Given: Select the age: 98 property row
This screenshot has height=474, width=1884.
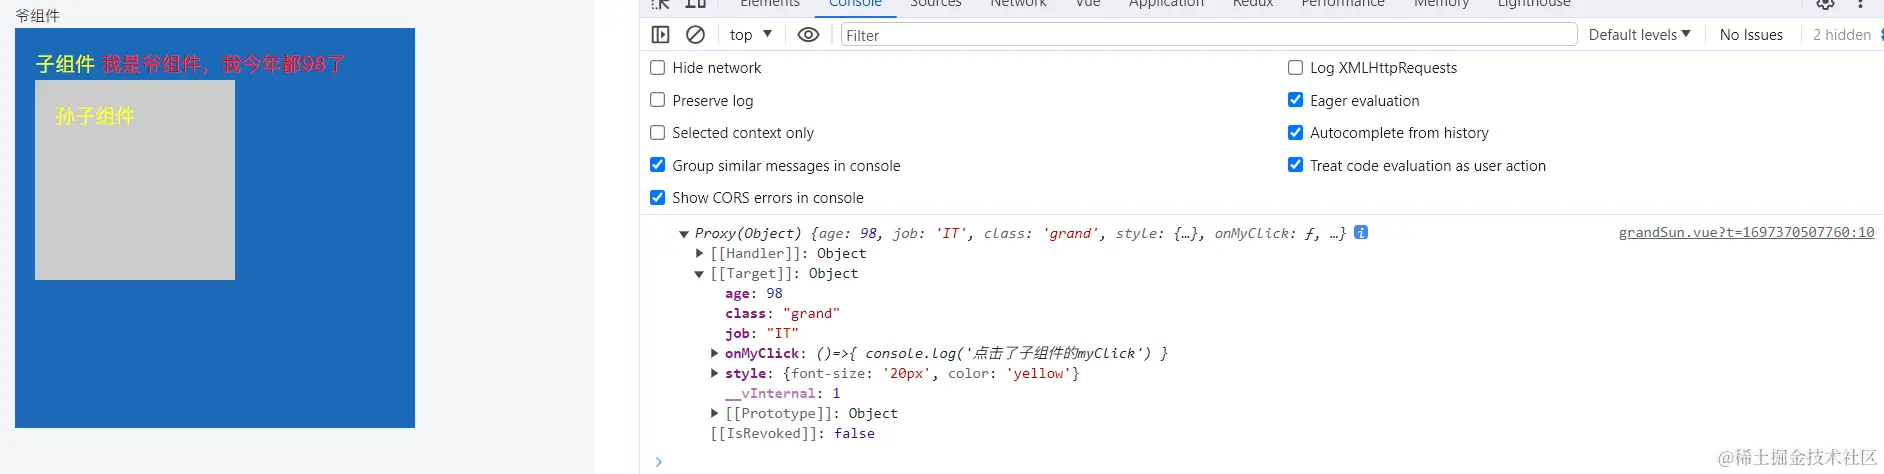Looking at the screenshot, I should pos(754,293).
